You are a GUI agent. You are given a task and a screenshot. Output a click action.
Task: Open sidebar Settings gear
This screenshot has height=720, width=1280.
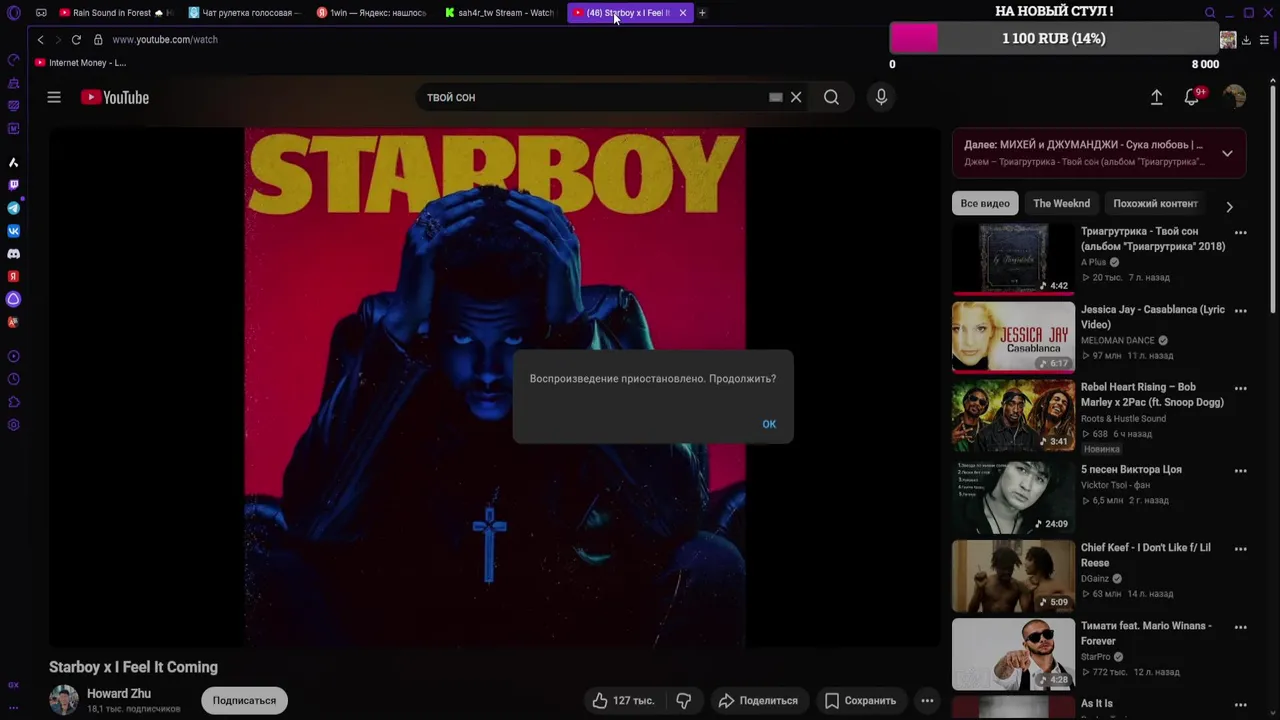(x=14, y=425)
